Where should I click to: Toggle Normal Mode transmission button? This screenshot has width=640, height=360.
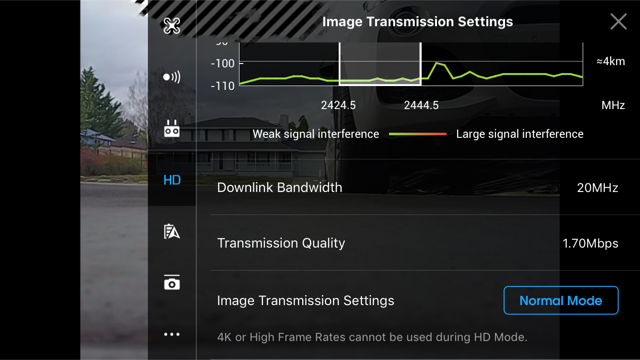[x=561, y=300]
